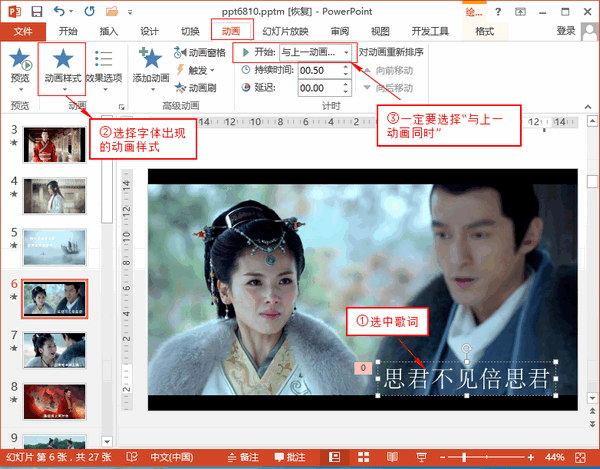This screenshot has height=469, width=600.
Task: Switch to the 视图 tab
Action: pos(380,31)
